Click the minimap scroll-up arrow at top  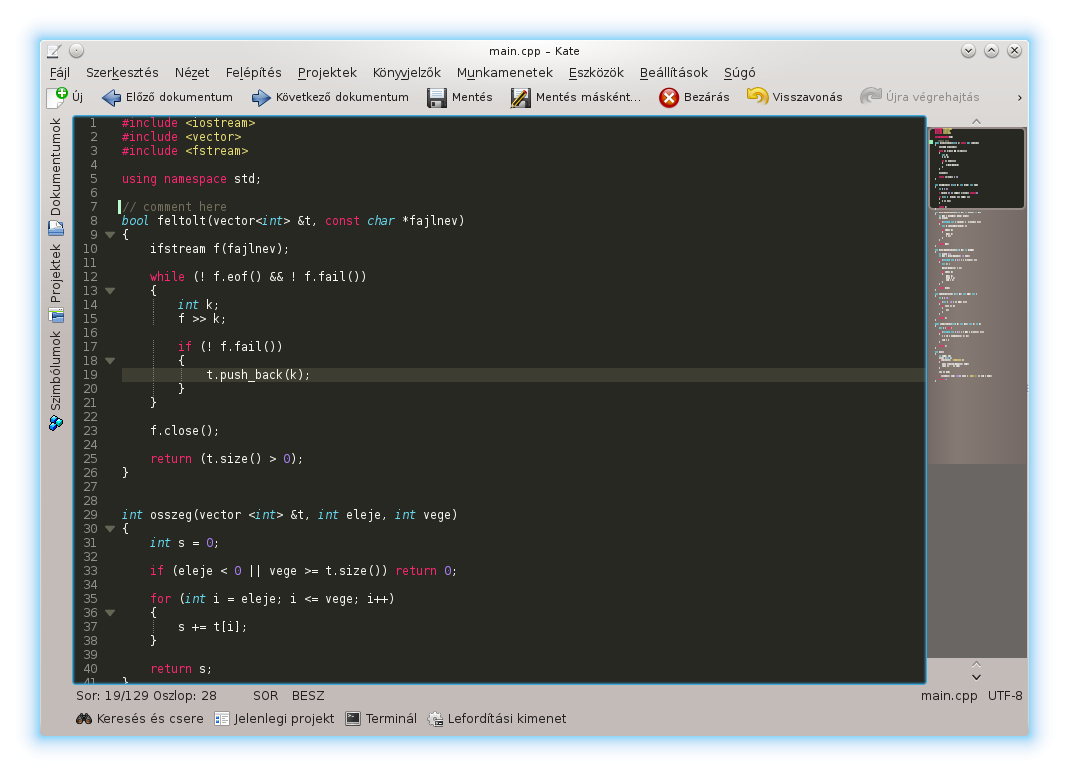pos(976,121)
